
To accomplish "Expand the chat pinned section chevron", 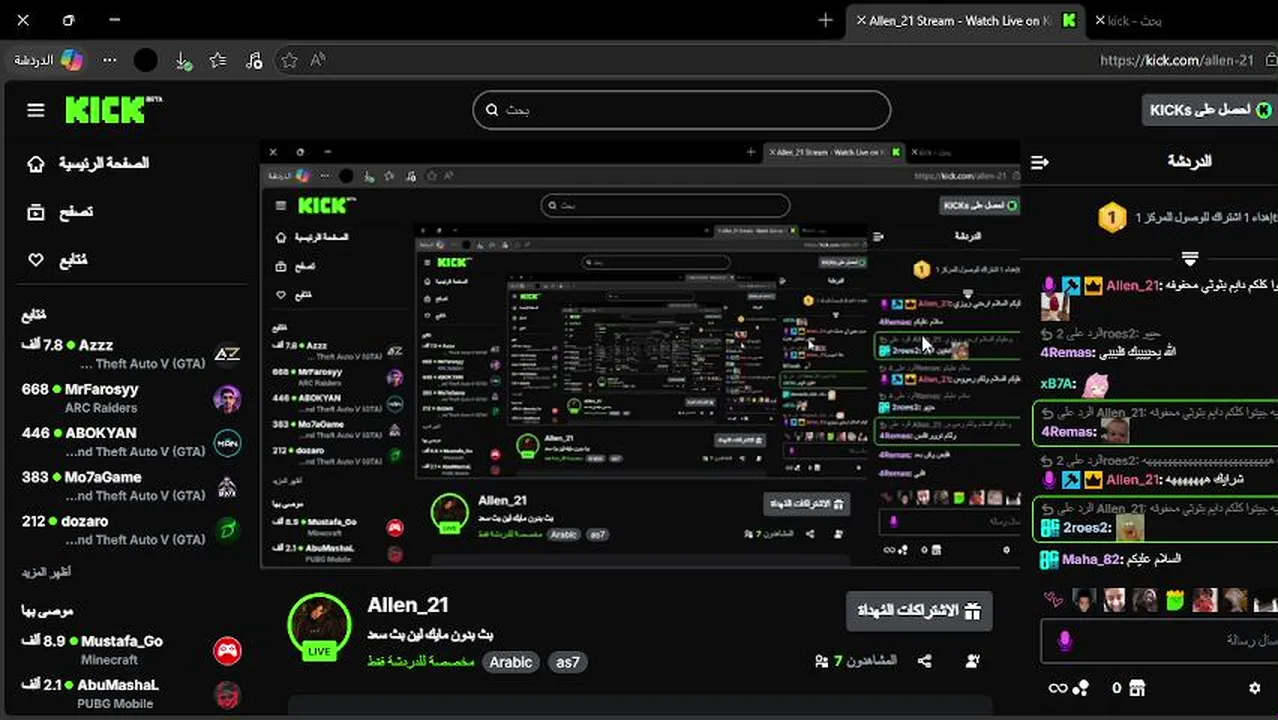I will [1190, 259].
